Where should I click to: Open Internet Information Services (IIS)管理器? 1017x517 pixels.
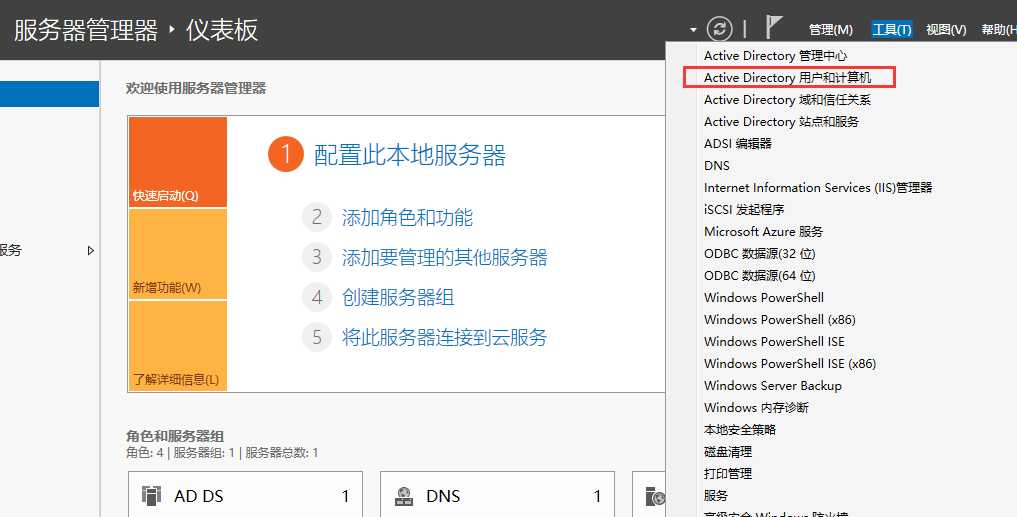tap(818, 188)
